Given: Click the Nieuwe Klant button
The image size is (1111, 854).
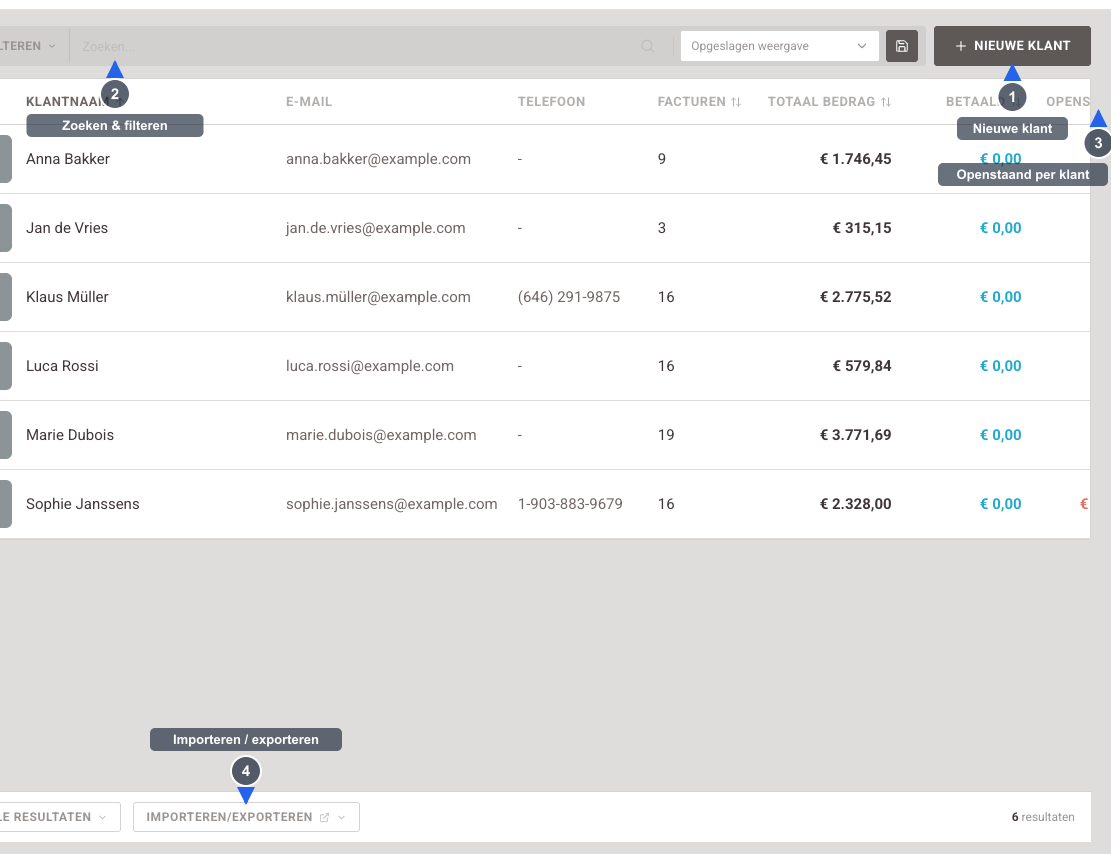Looking at the screenshot, I should [x=1012, y=46].
